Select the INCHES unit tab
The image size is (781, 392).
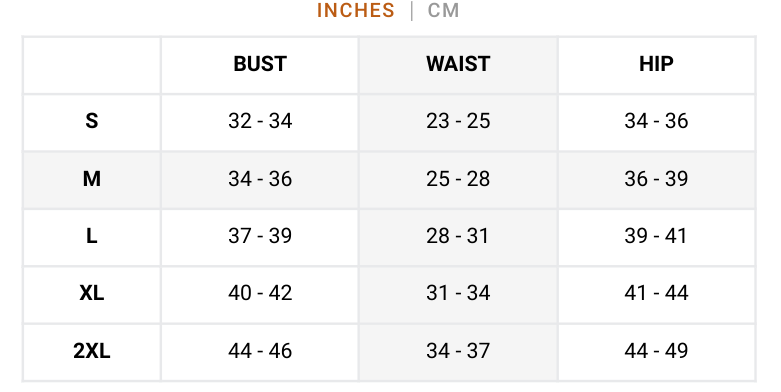tap(356, 10)
